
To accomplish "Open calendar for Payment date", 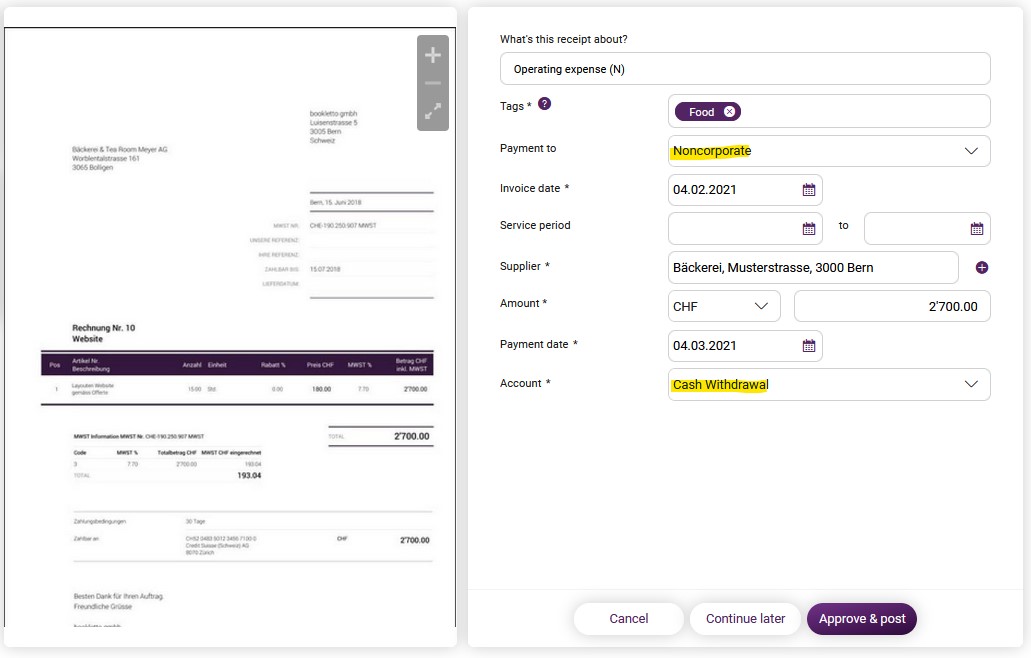I will [x=809, y=346].
